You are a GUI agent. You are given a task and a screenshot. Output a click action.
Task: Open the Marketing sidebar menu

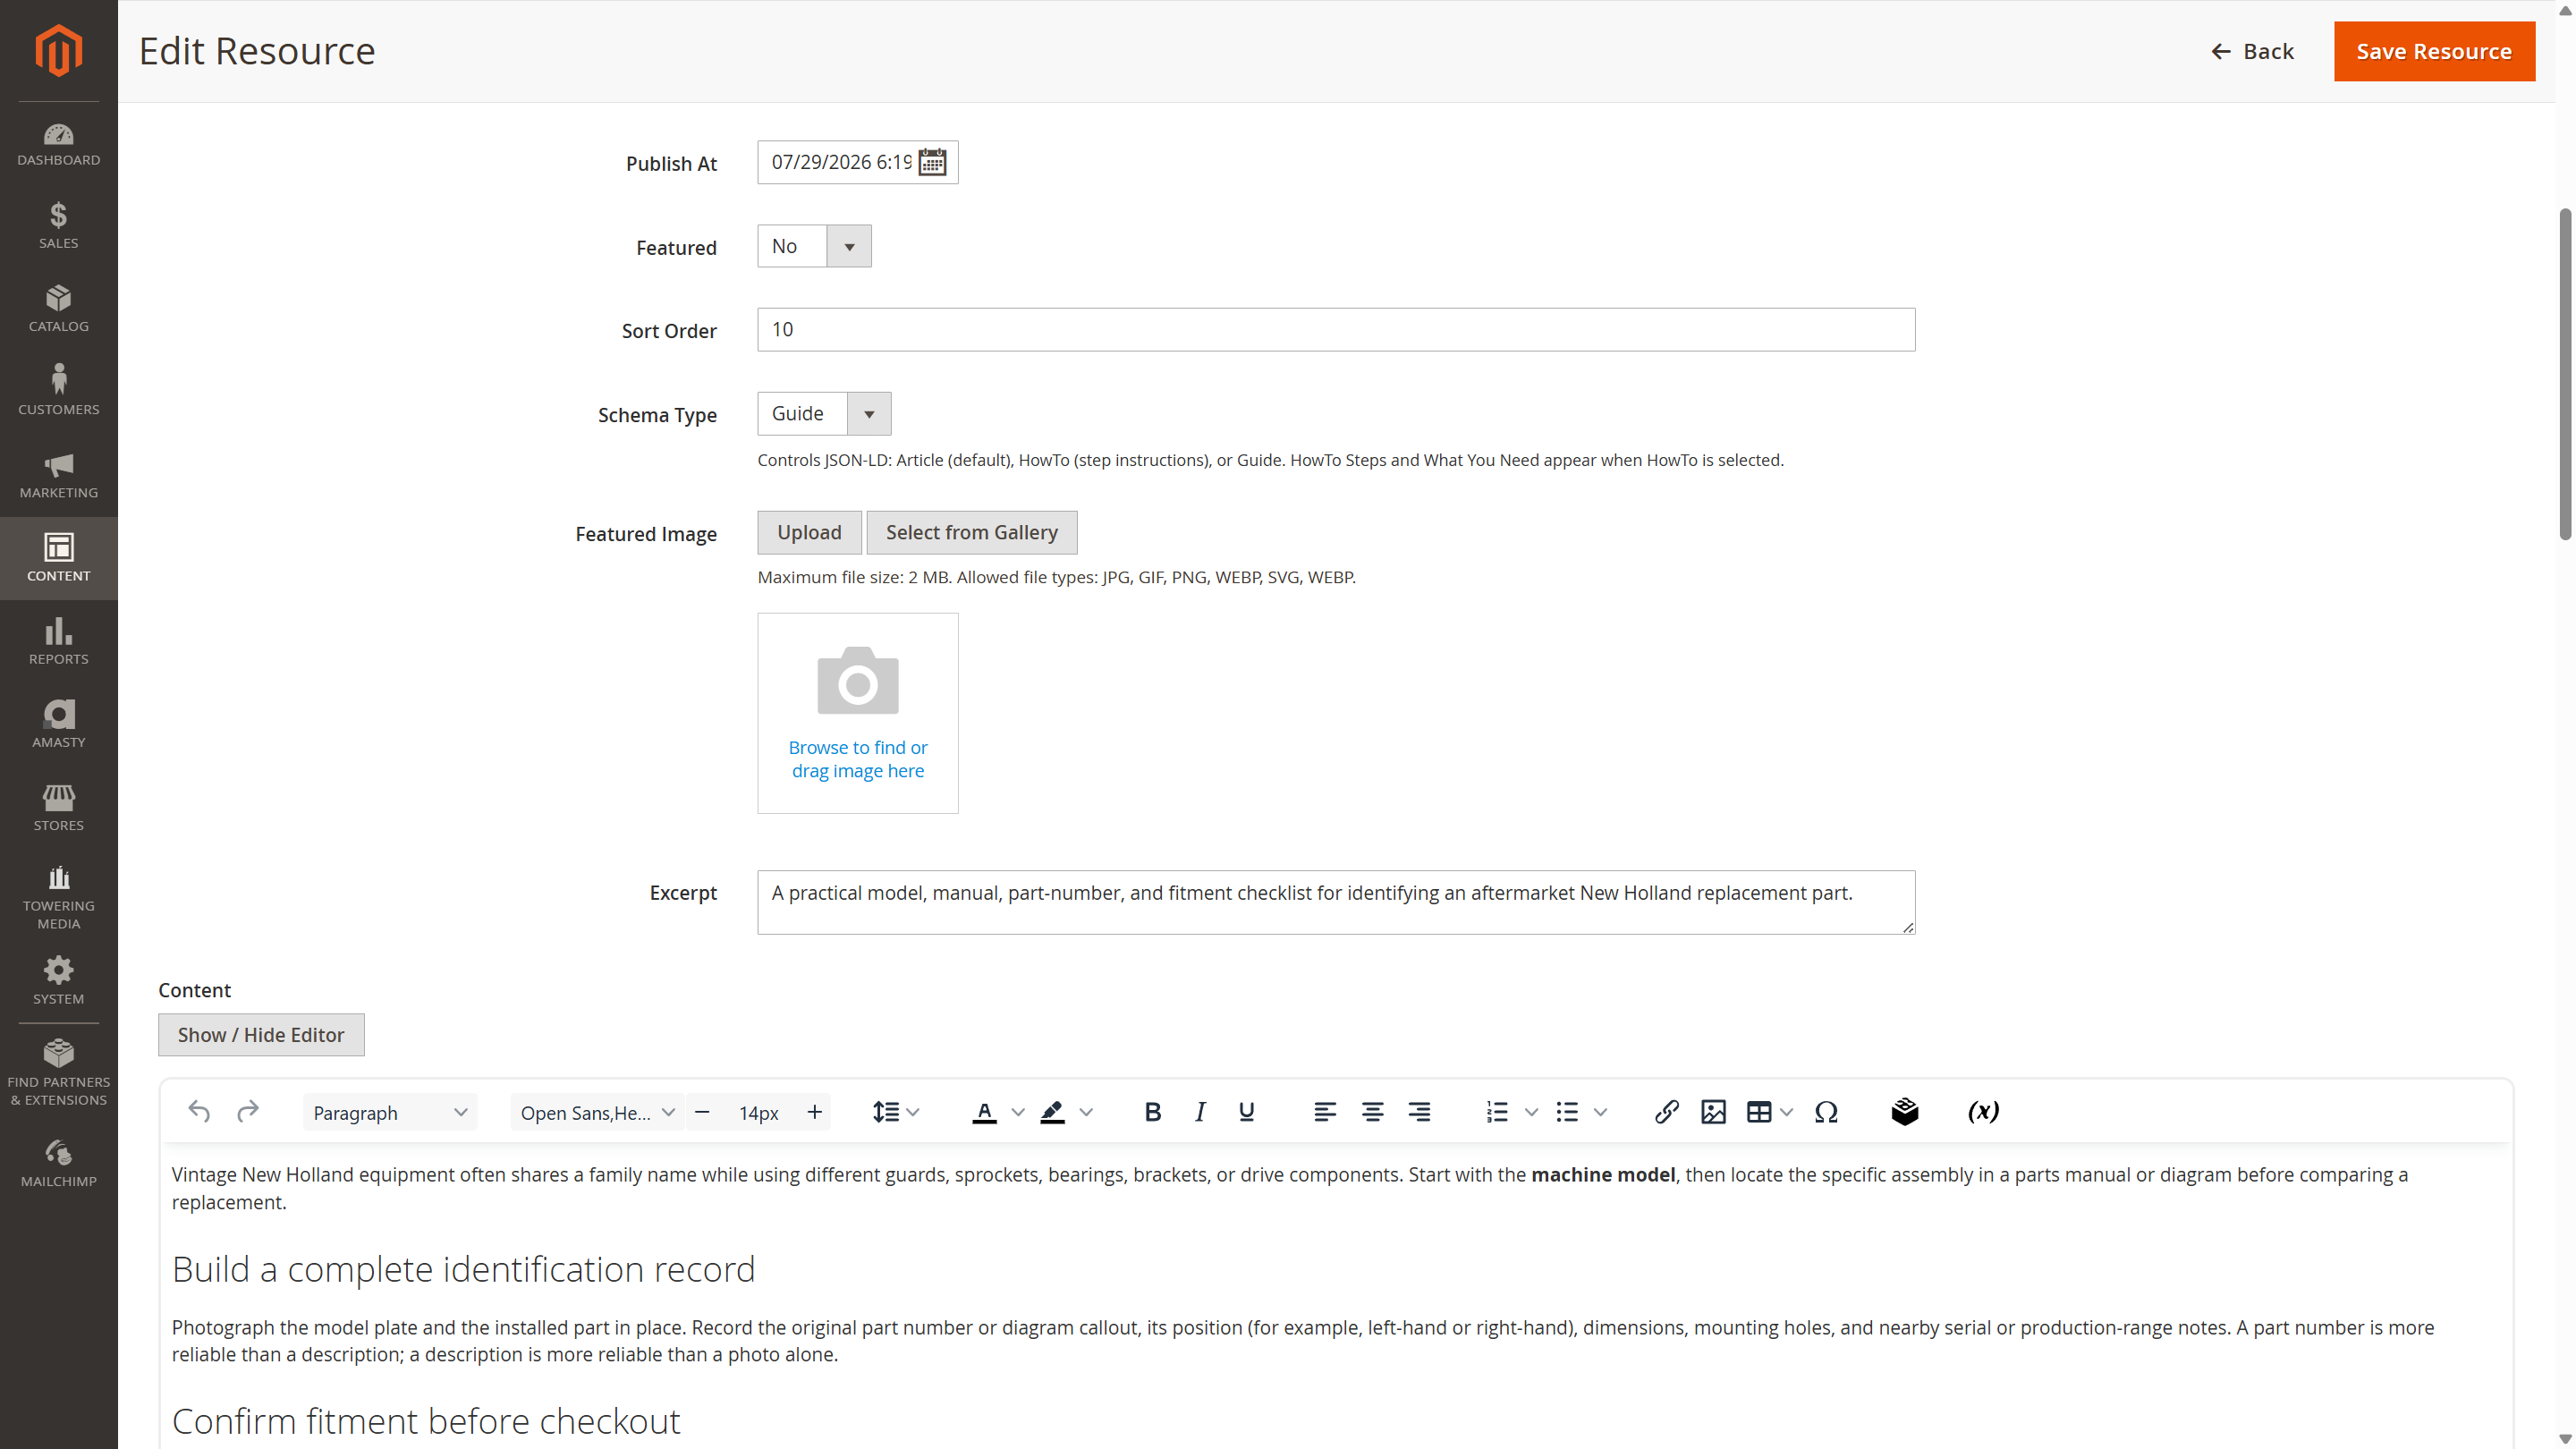click(x=58, y=476)
